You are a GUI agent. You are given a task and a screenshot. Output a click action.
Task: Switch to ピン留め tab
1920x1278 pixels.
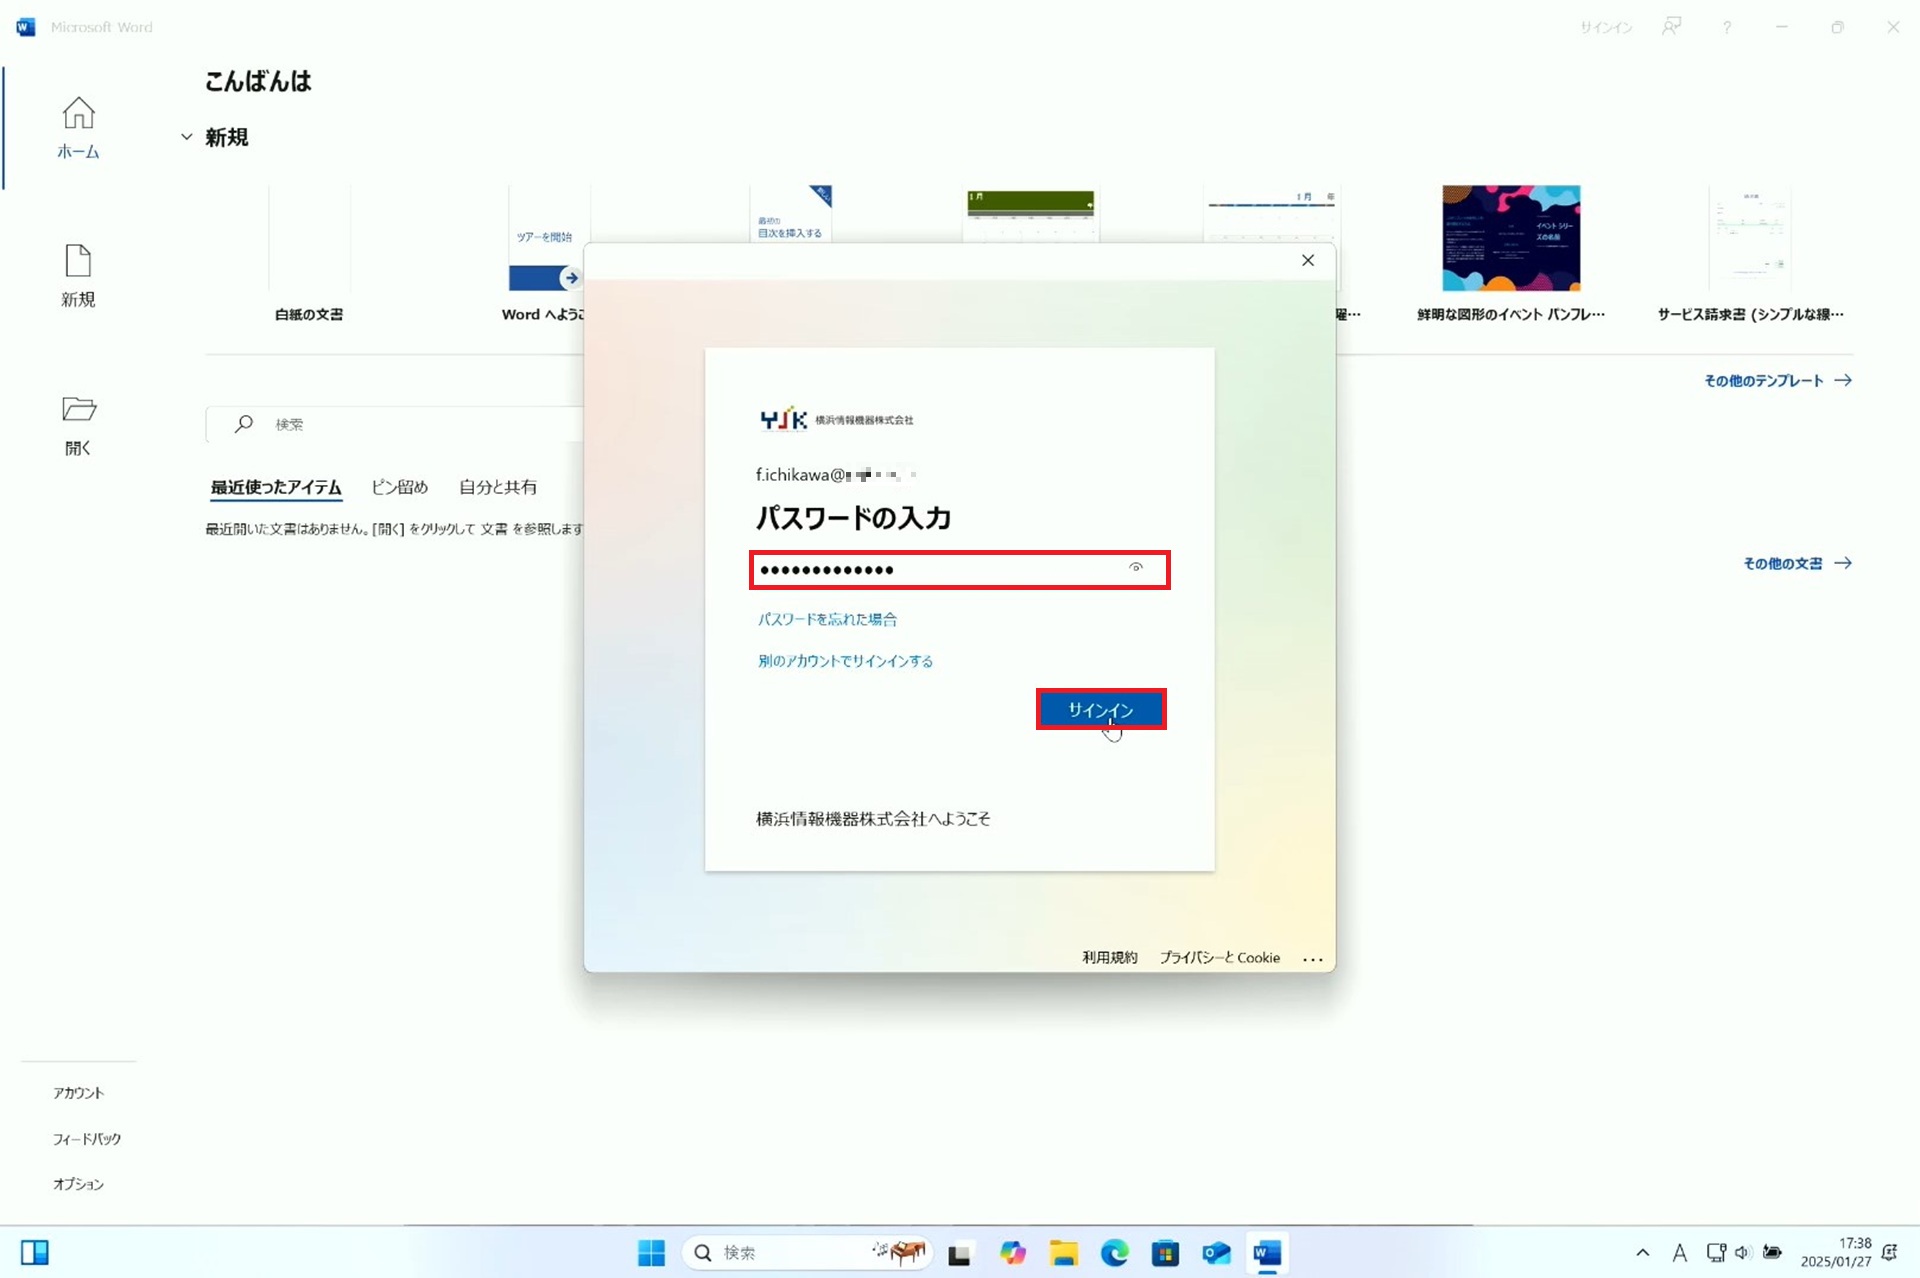[x=399, y=487]
